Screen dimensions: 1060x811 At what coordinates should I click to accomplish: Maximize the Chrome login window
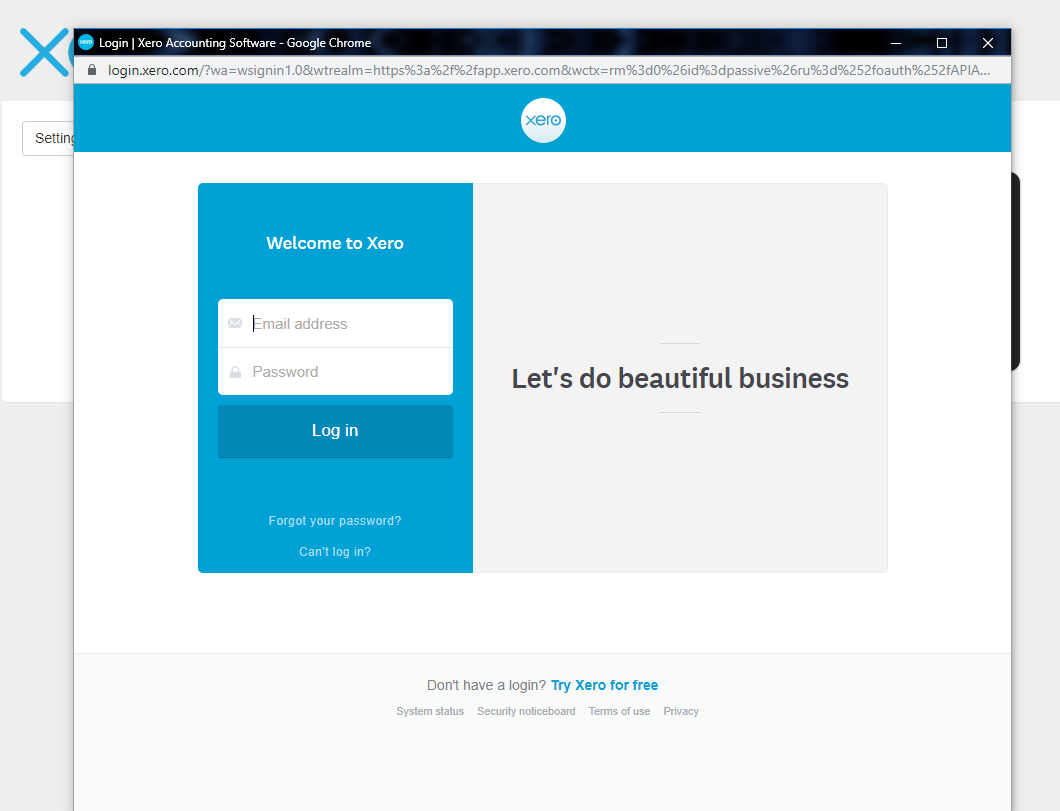click(x=942, y=43)
